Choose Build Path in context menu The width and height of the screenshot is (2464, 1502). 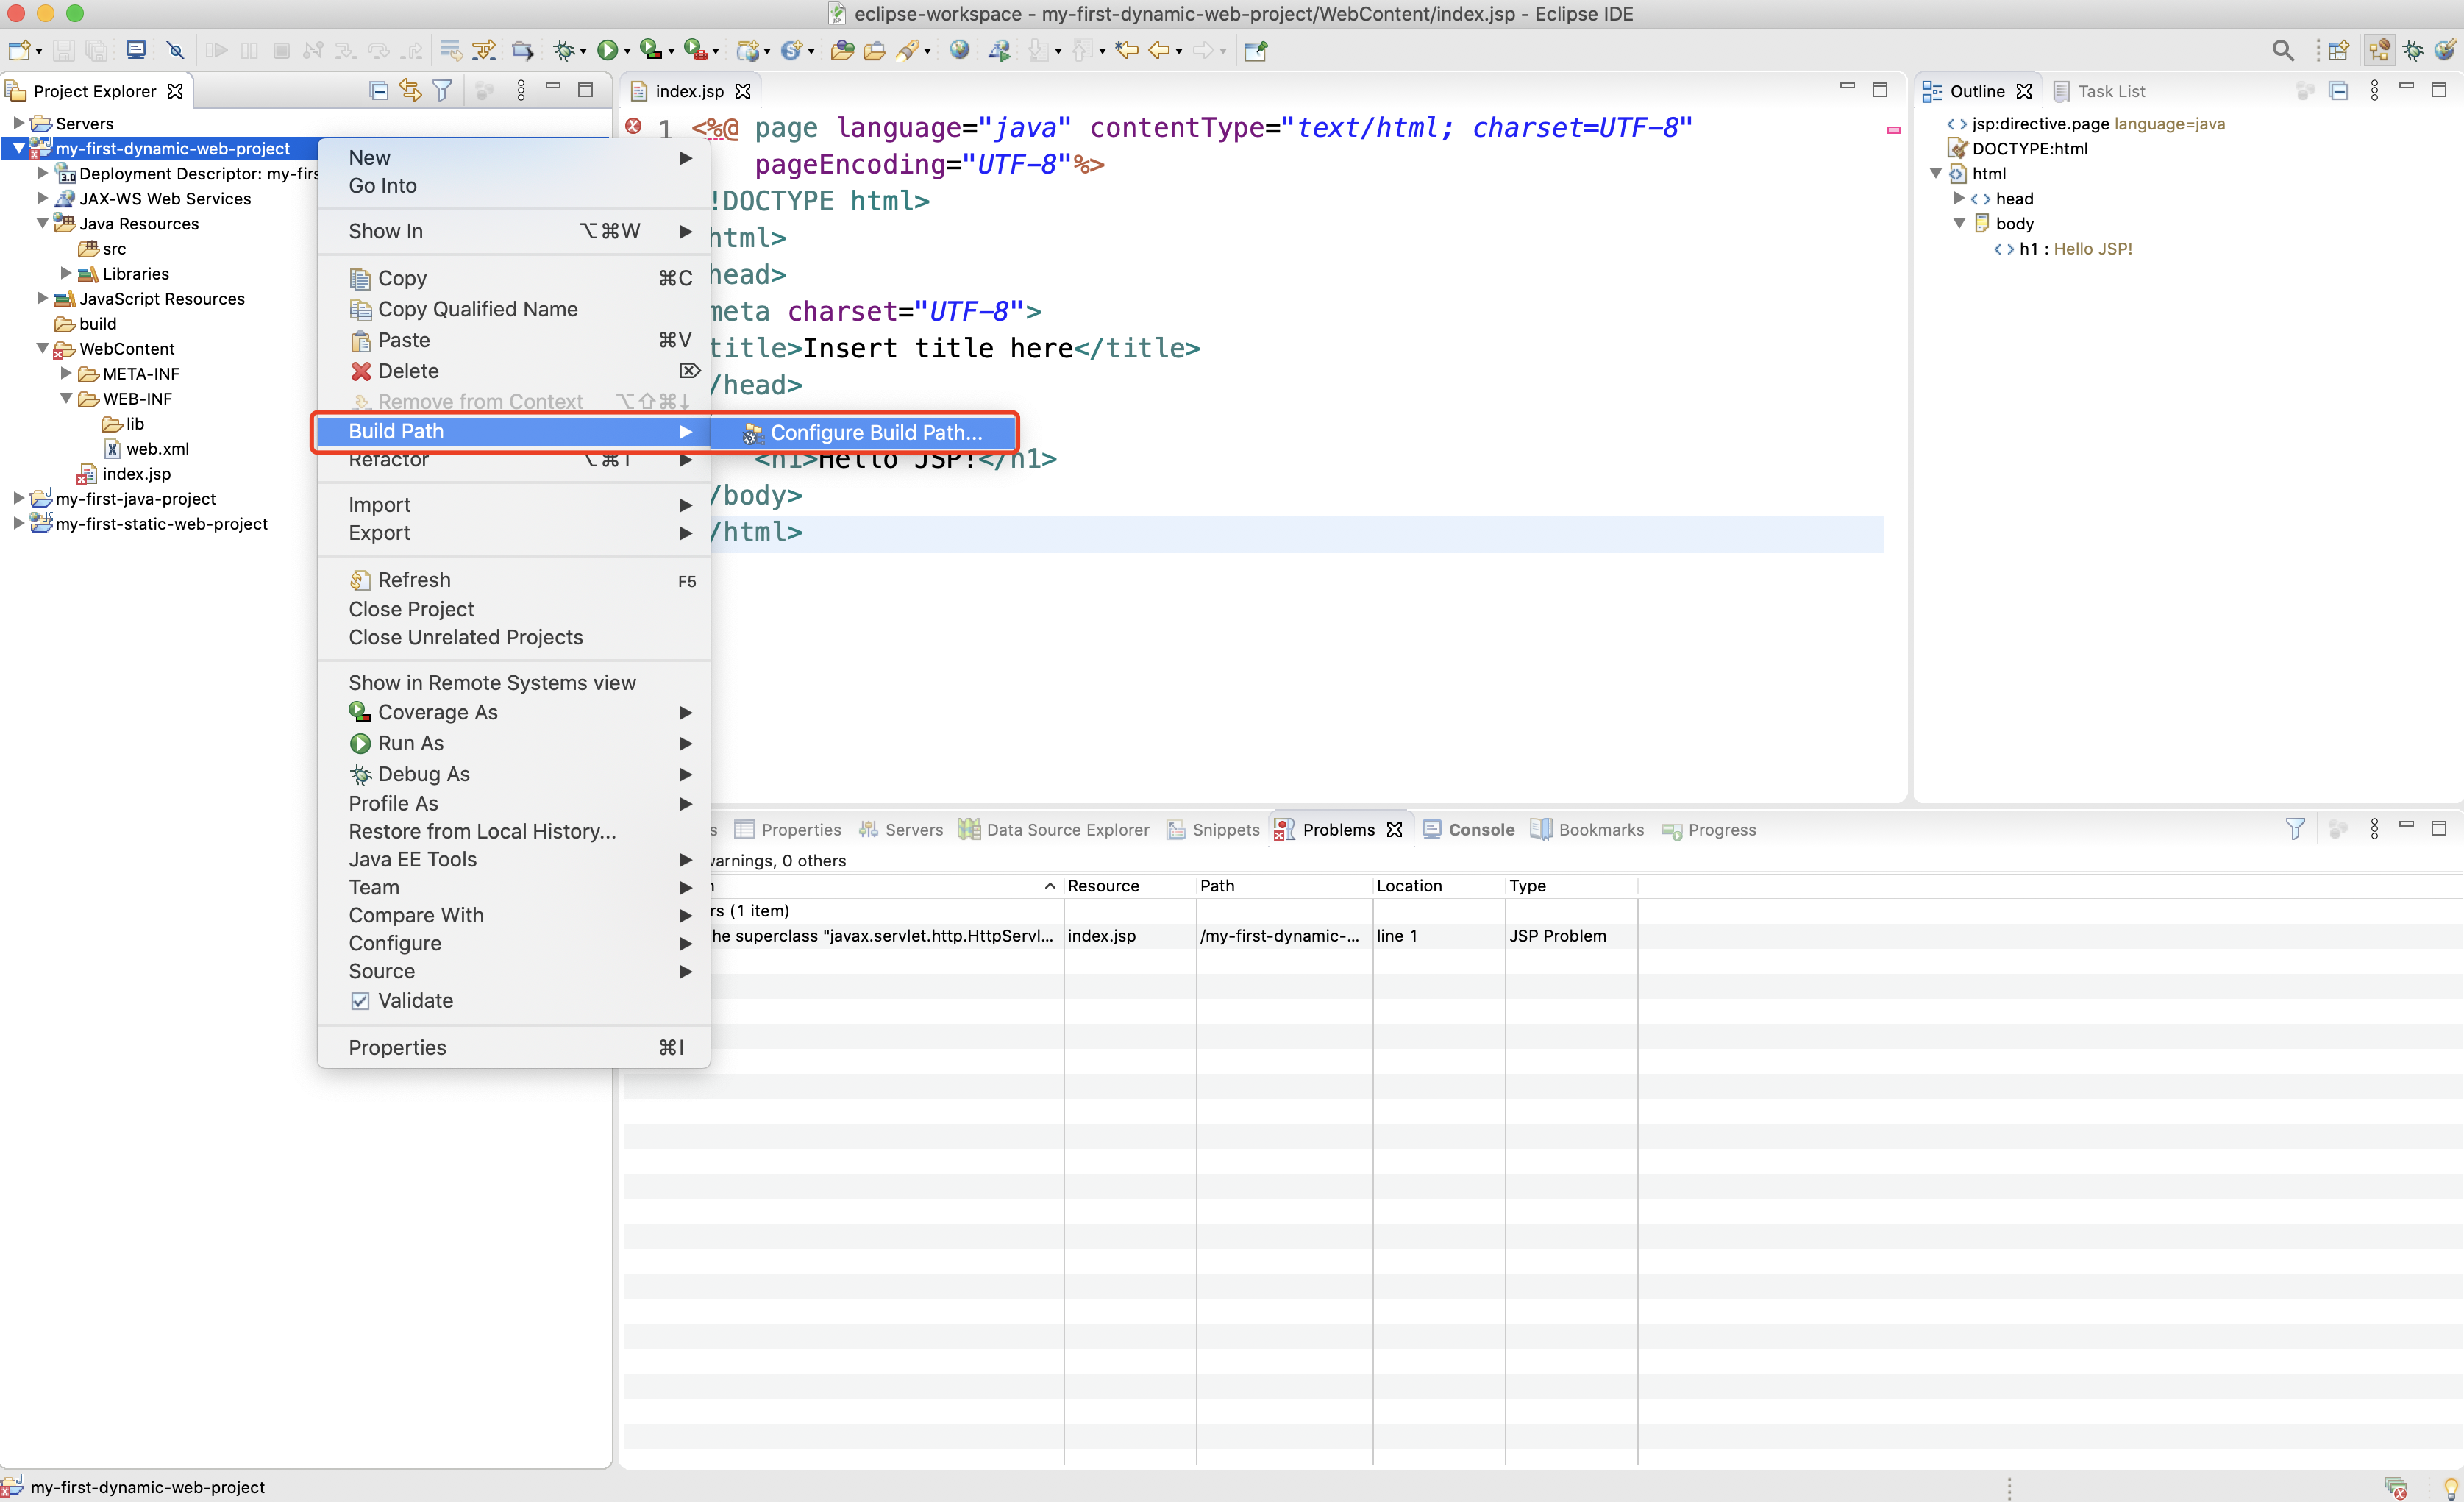coord(514,431)
